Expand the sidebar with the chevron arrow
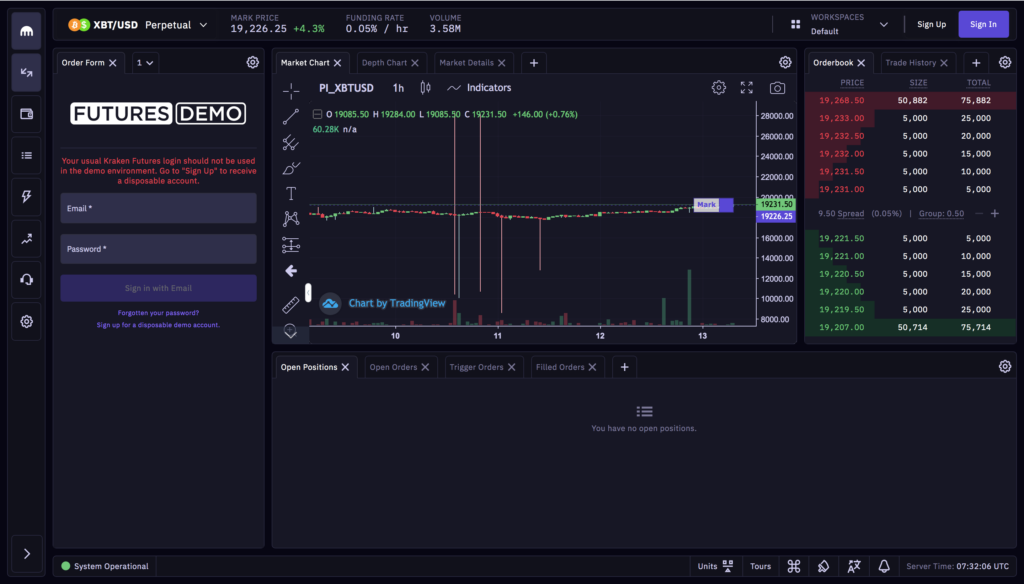 (x=26, y=554)
